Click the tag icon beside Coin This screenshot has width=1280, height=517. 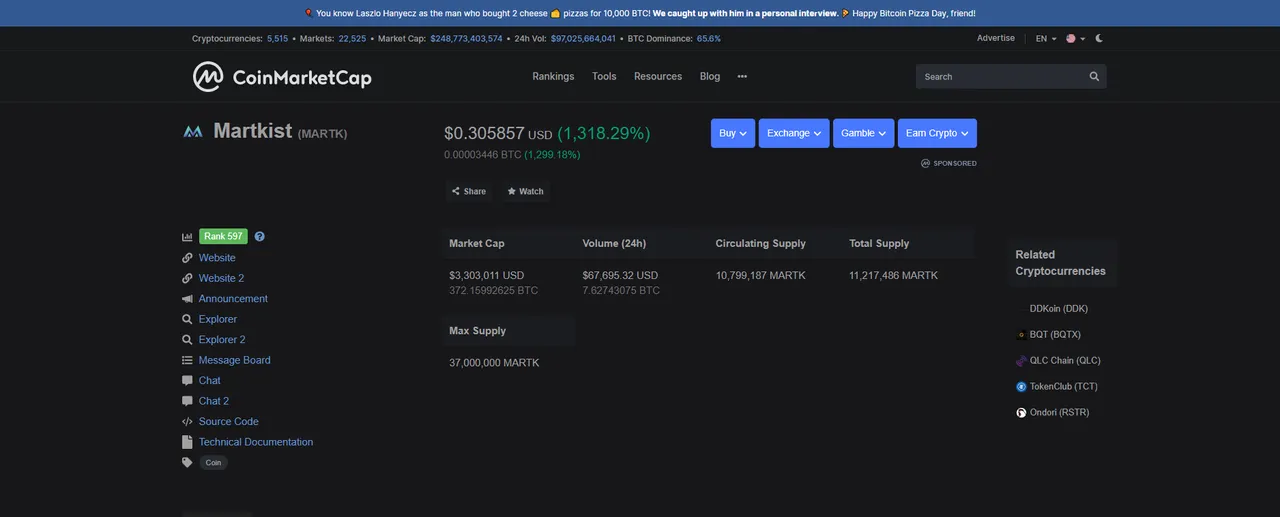(187, 463)
